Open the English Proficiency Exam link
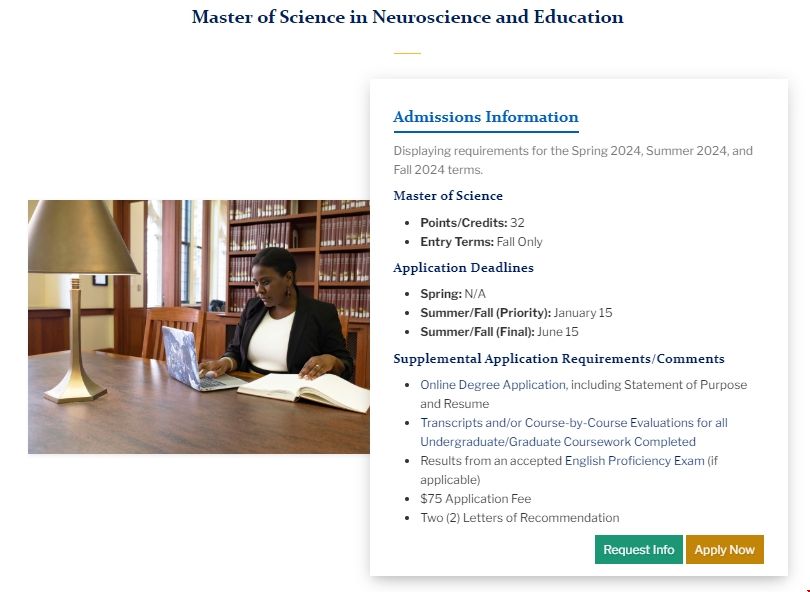Screen dimensions: 810x592 tap(630, 460)
